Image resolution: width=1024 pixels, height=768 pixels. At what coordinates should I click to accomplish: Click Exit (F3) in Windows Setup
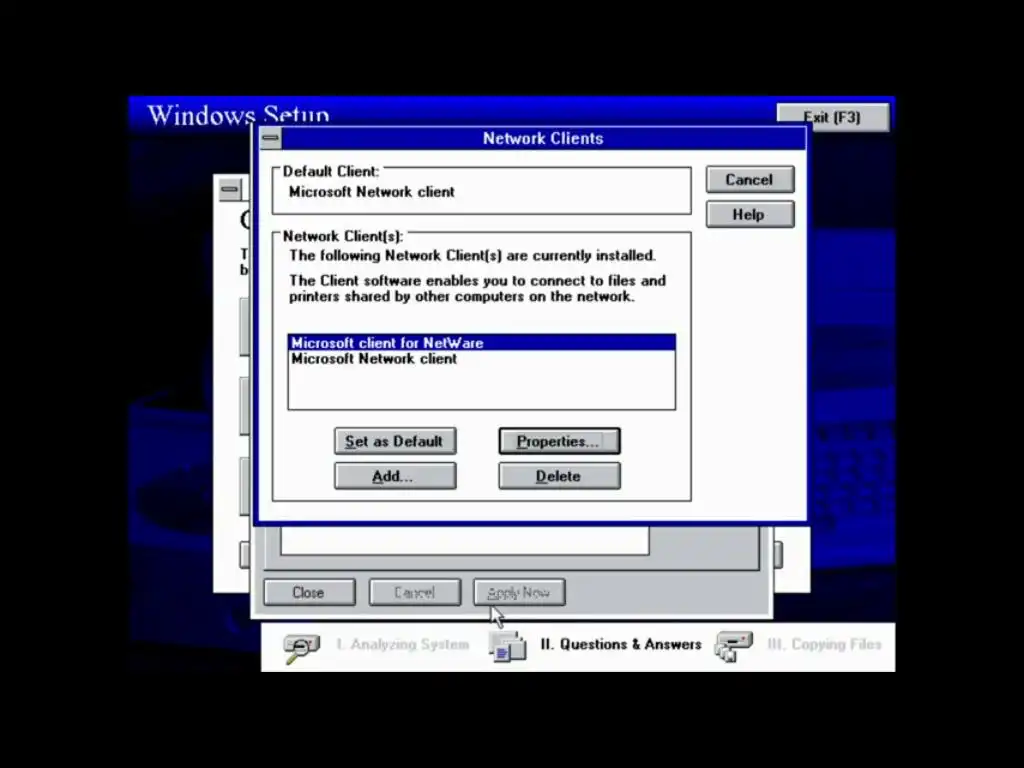pos(832,117)
